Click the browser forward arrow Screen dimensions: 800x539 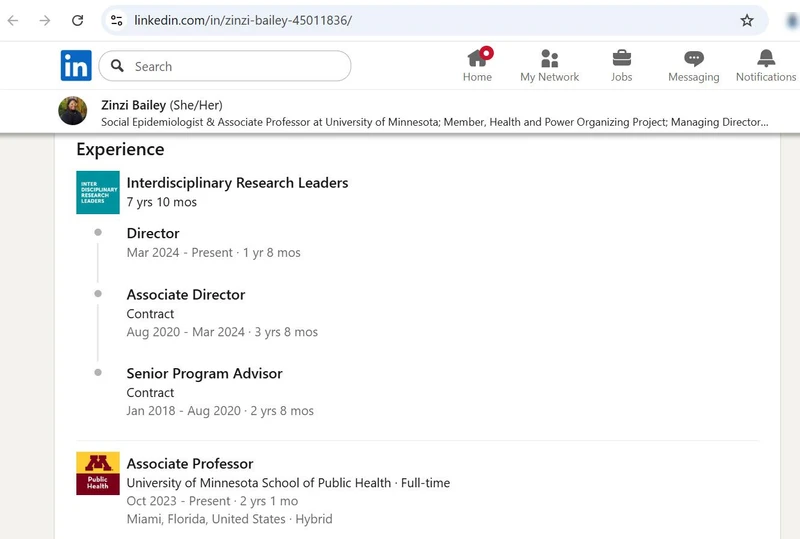click(45, 20)
